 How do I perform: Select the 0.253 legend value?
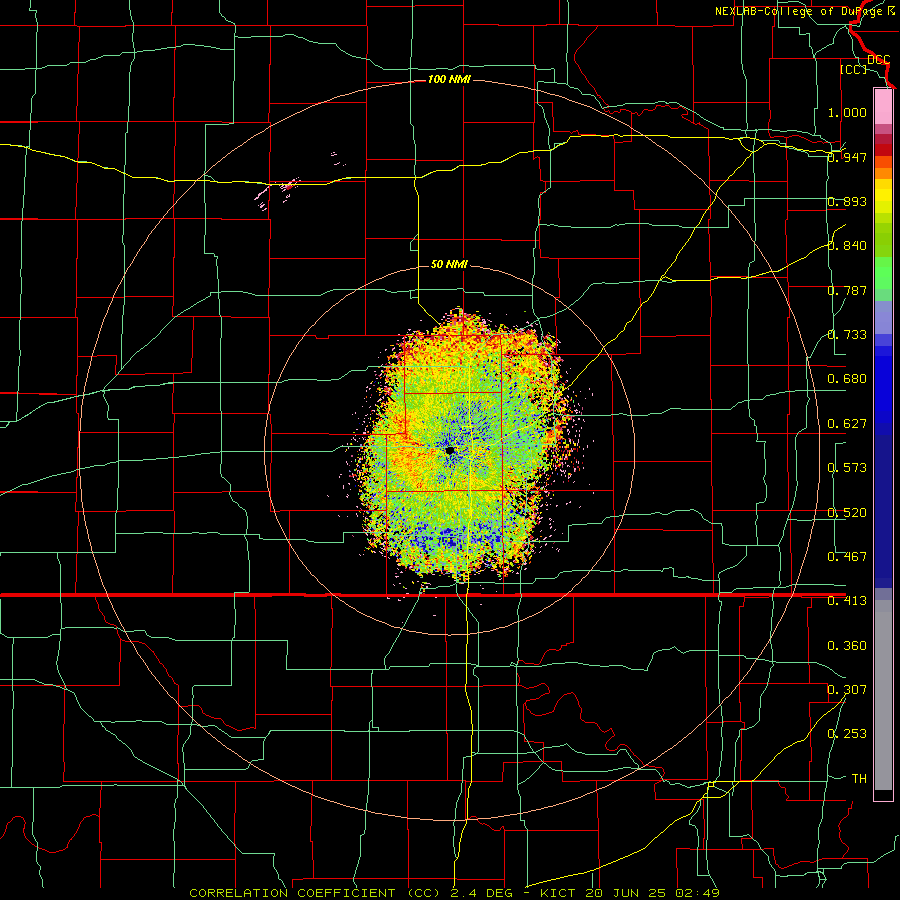[x=847, y=734]
